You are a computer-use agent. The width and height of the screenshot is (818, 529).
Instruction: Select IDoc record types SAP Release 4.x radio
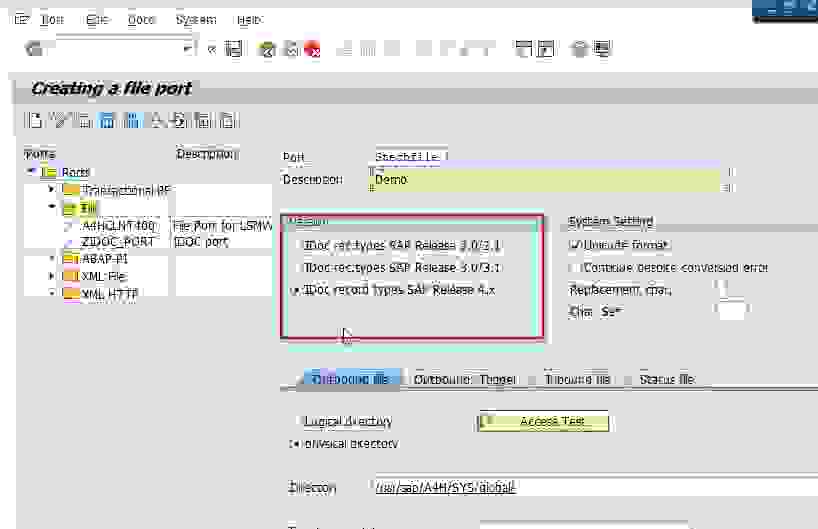[x=296, y=290]
